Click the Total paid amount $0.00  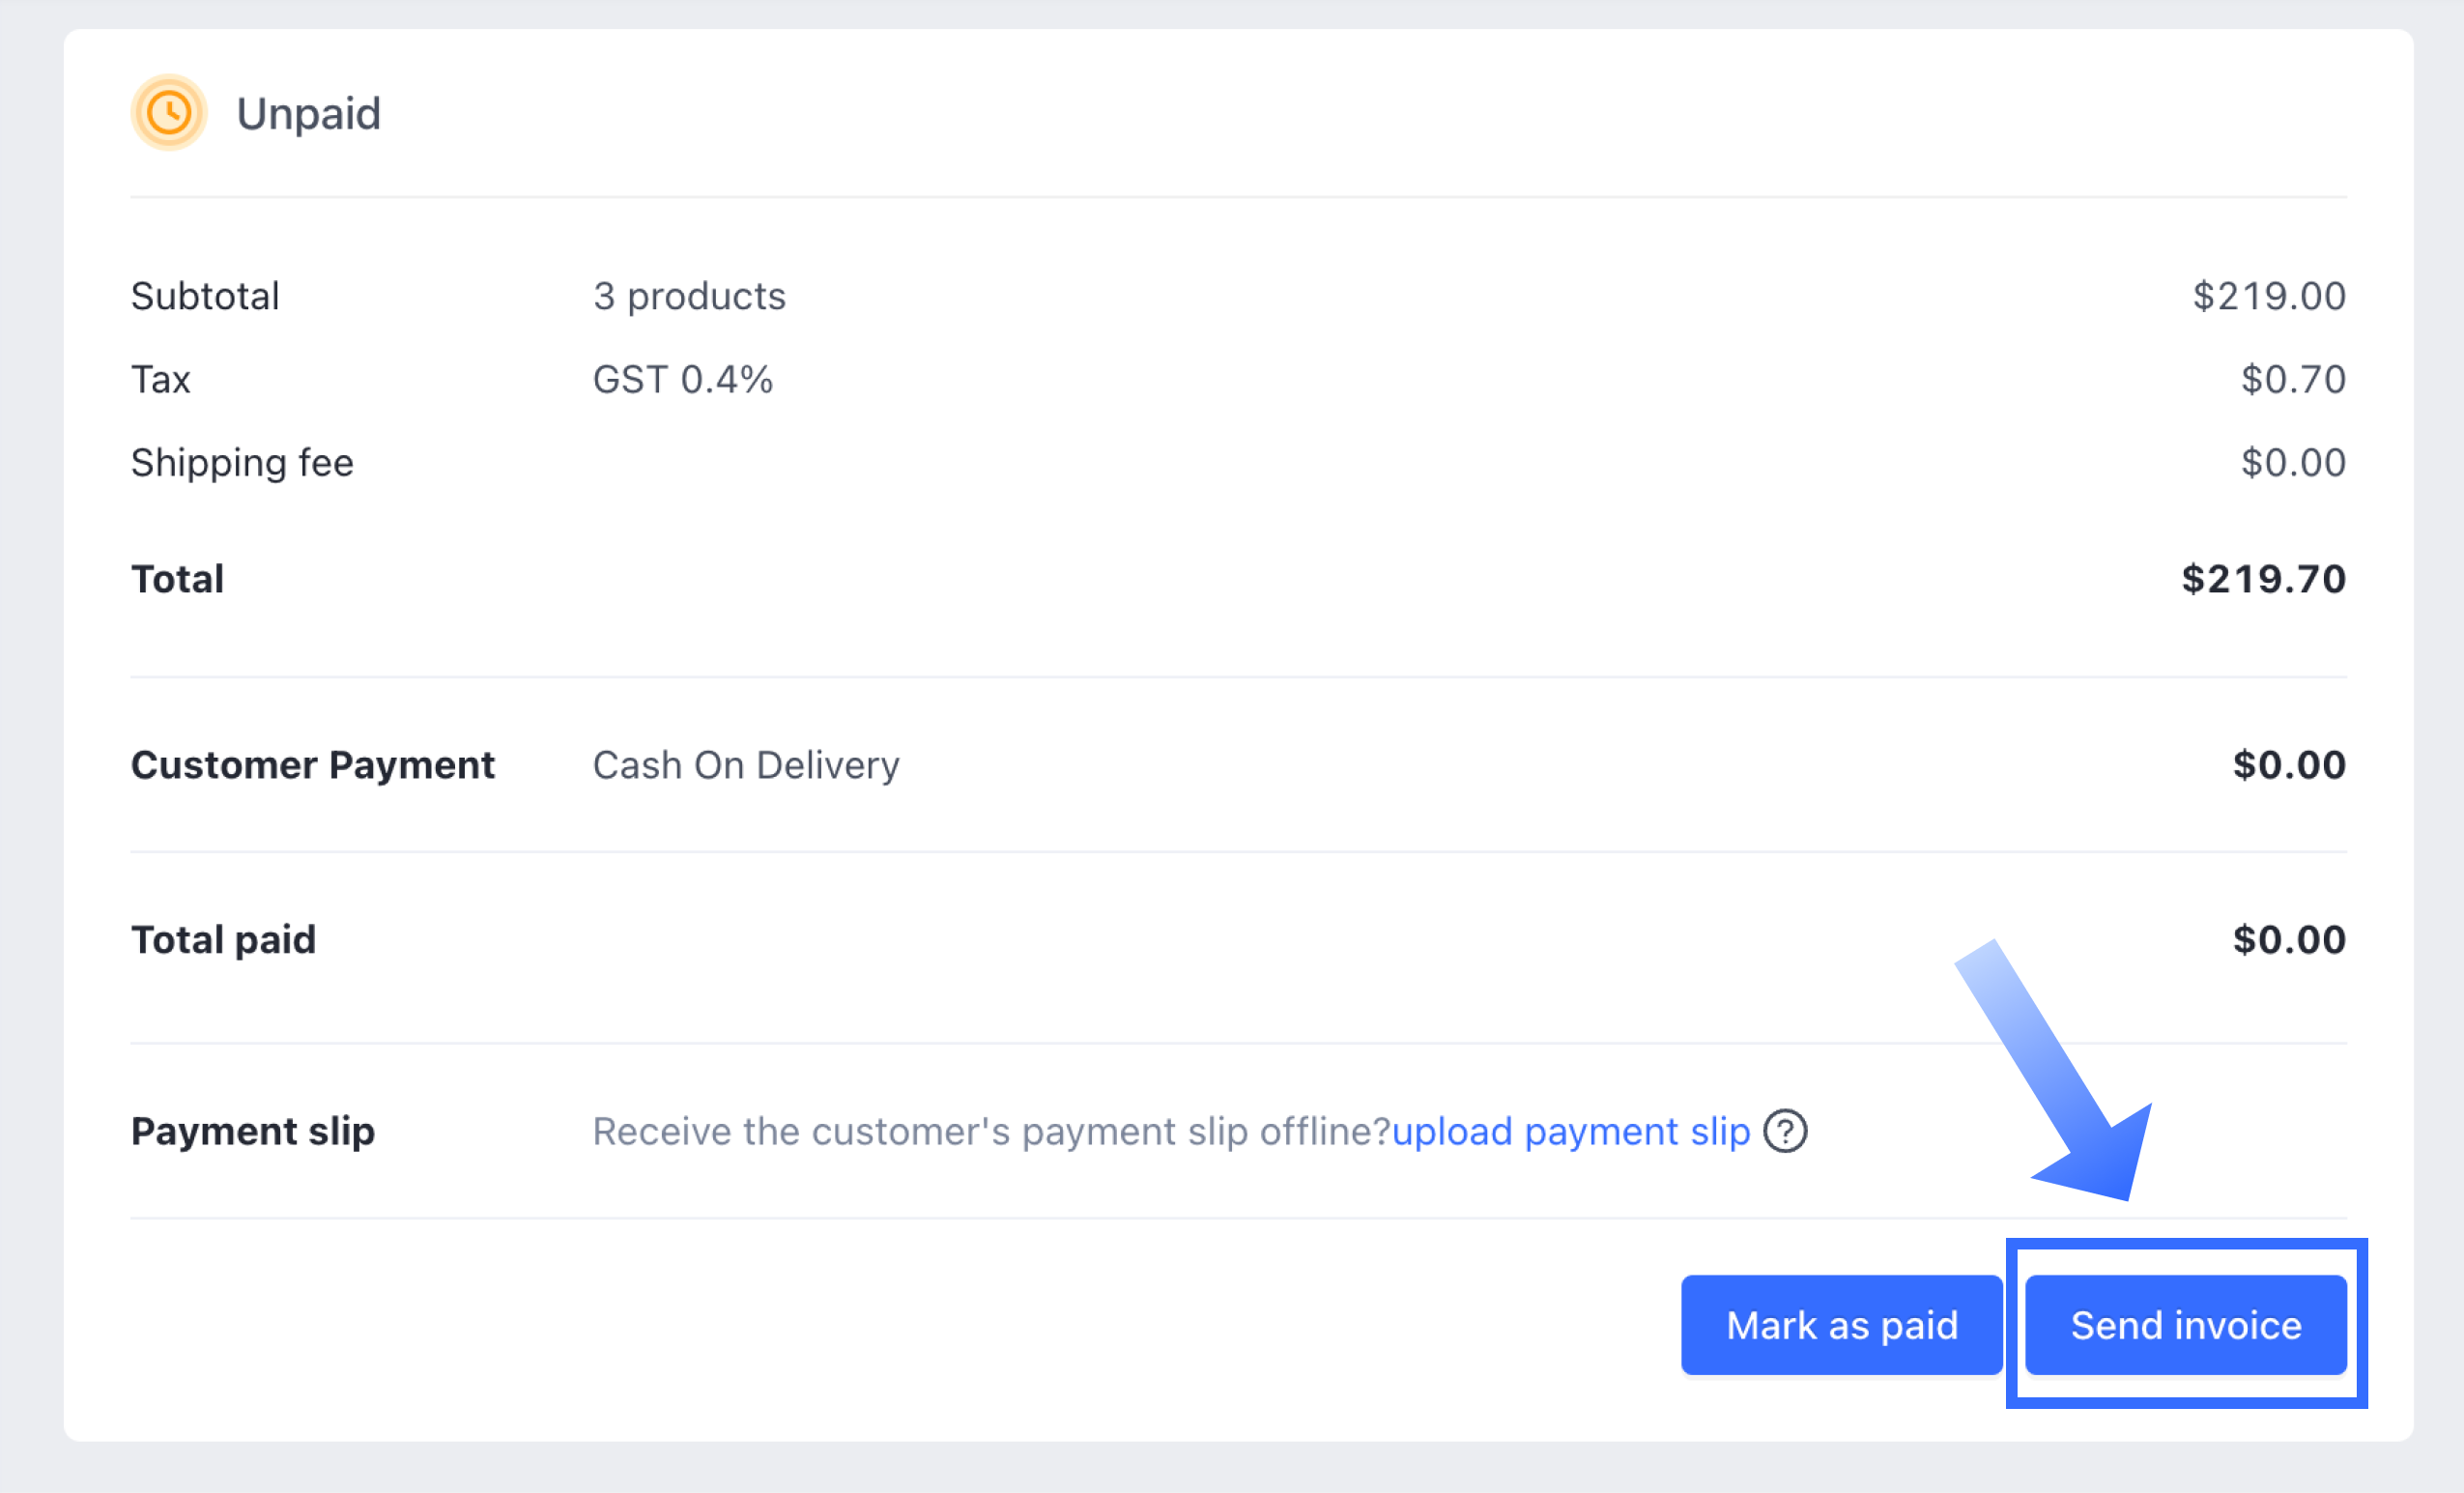coord(2290,940)
